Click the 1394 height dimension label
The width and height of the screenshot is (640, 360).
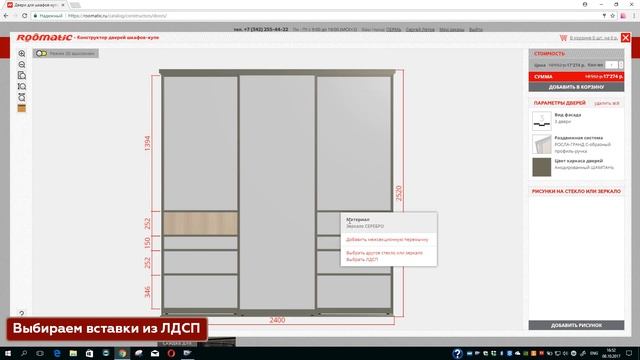[147, 143]
